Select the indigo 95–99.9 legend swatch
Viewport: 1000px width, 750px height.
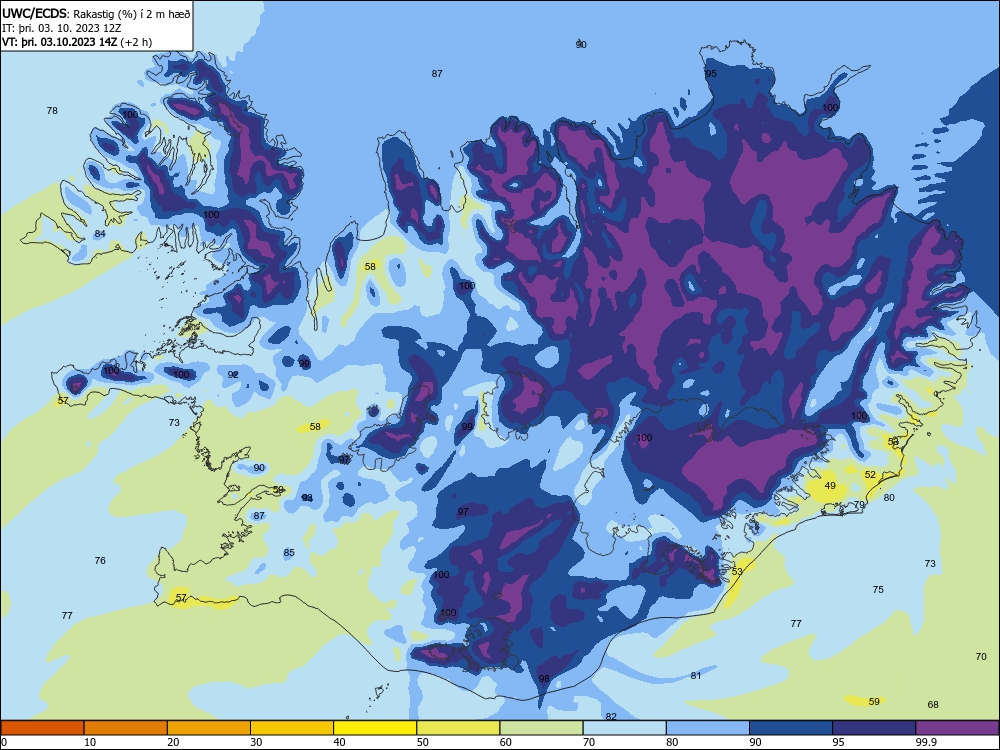(874, 728)
